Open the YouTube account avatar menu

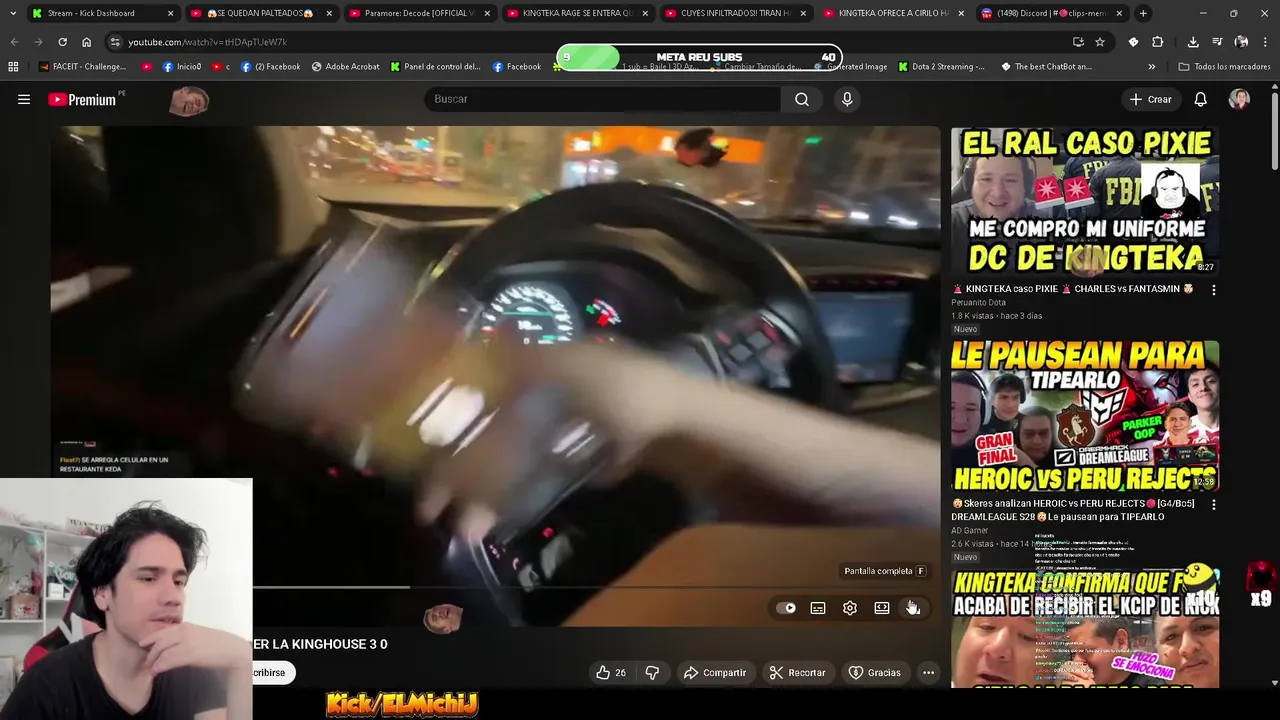pyautogui.click(x=1239, y=99)
